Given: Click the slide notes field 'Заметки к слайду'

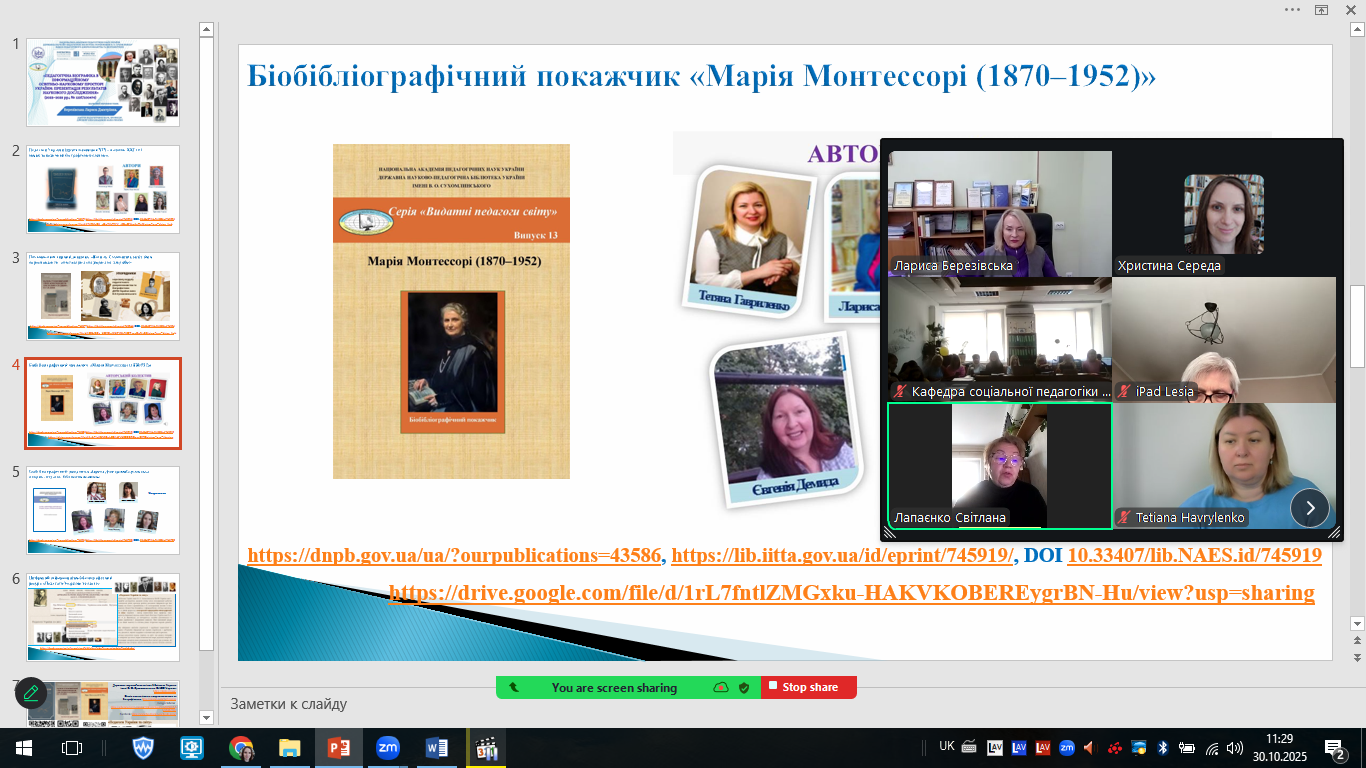Looking at the screenshot, I should (x=289, y=704).
